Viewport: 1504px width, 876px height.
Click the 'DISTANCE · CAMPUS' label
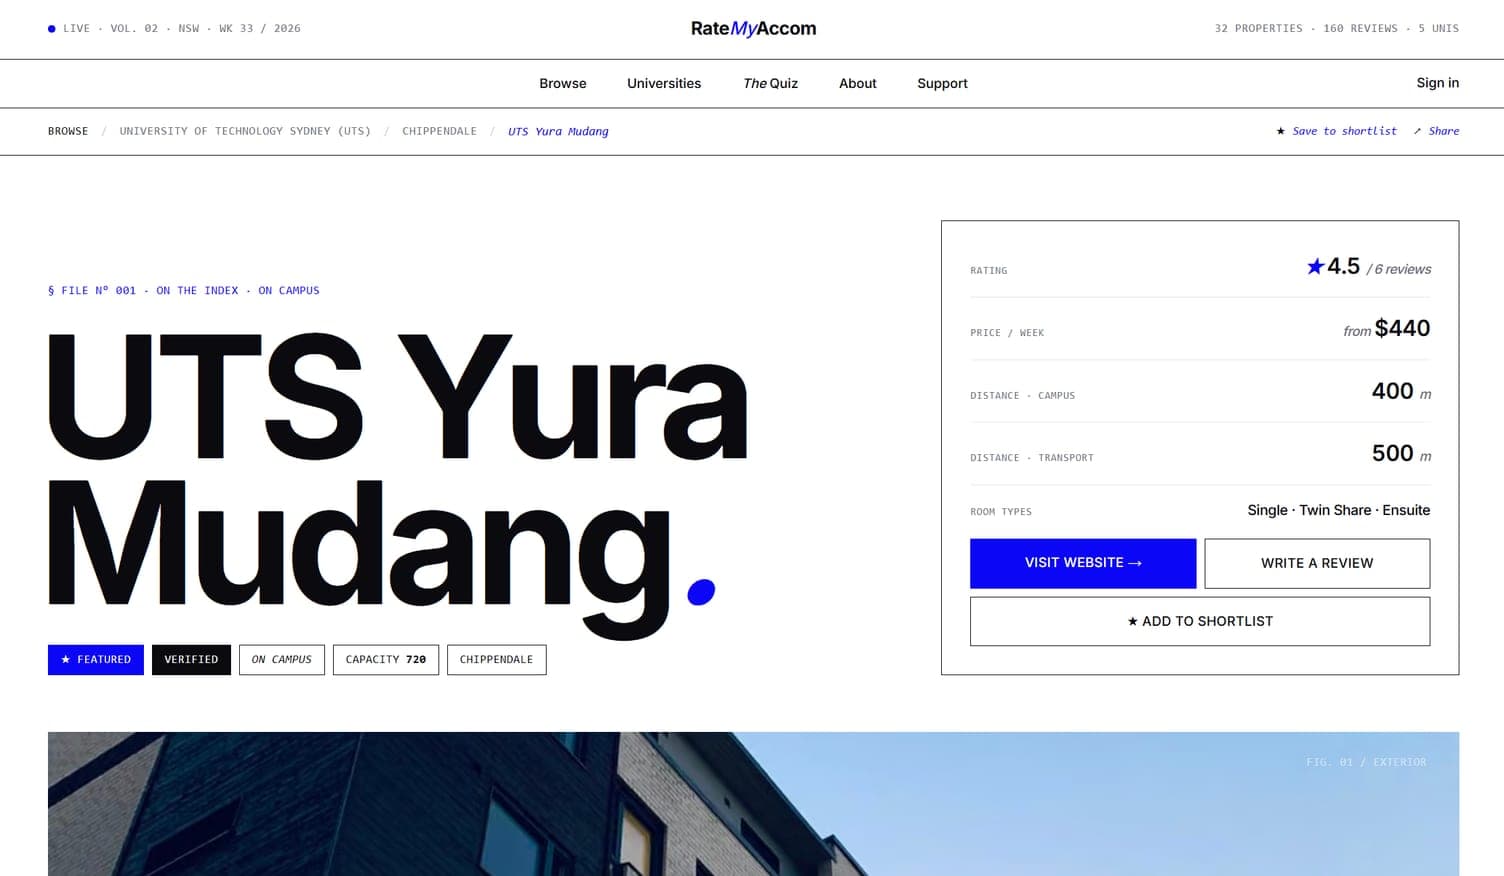click(1022, 396)
